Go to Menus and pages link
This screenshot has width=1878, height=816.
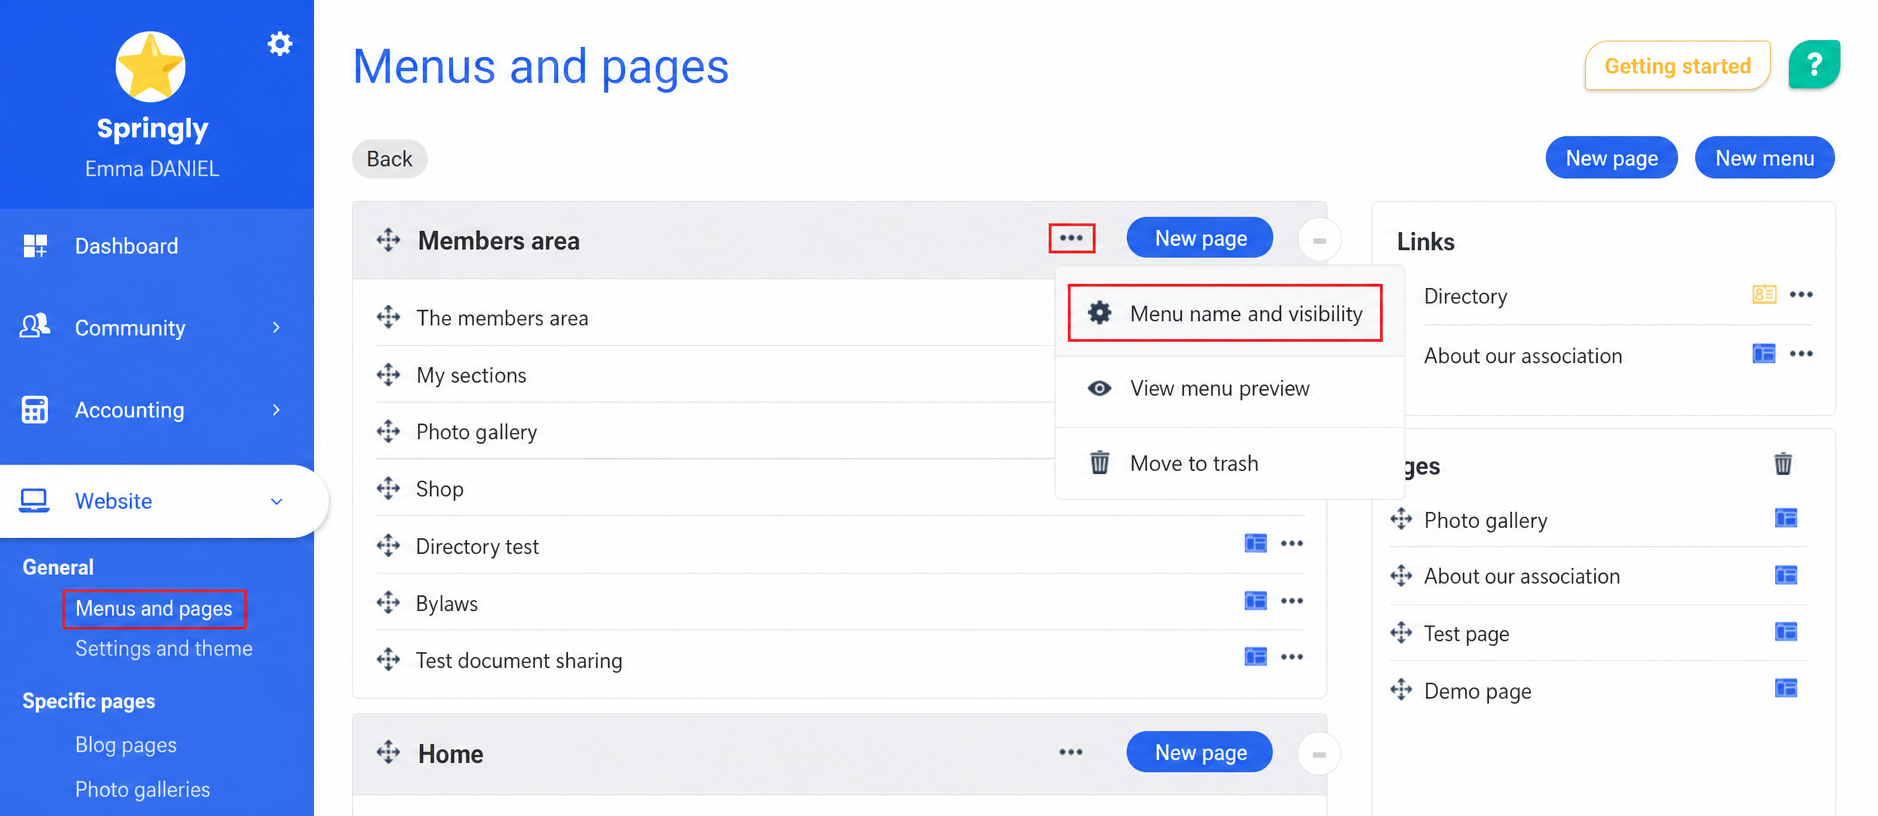pyautogui.click(x=154, y=608)
